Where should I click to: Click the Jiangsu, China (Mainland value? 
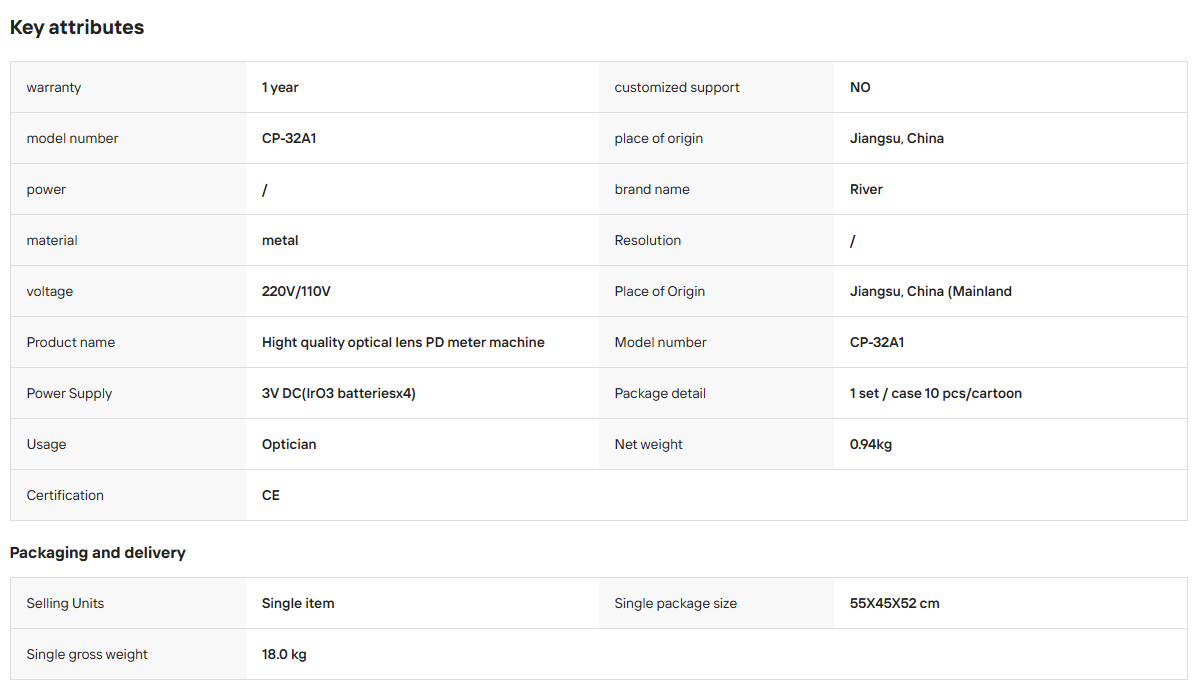931,291
